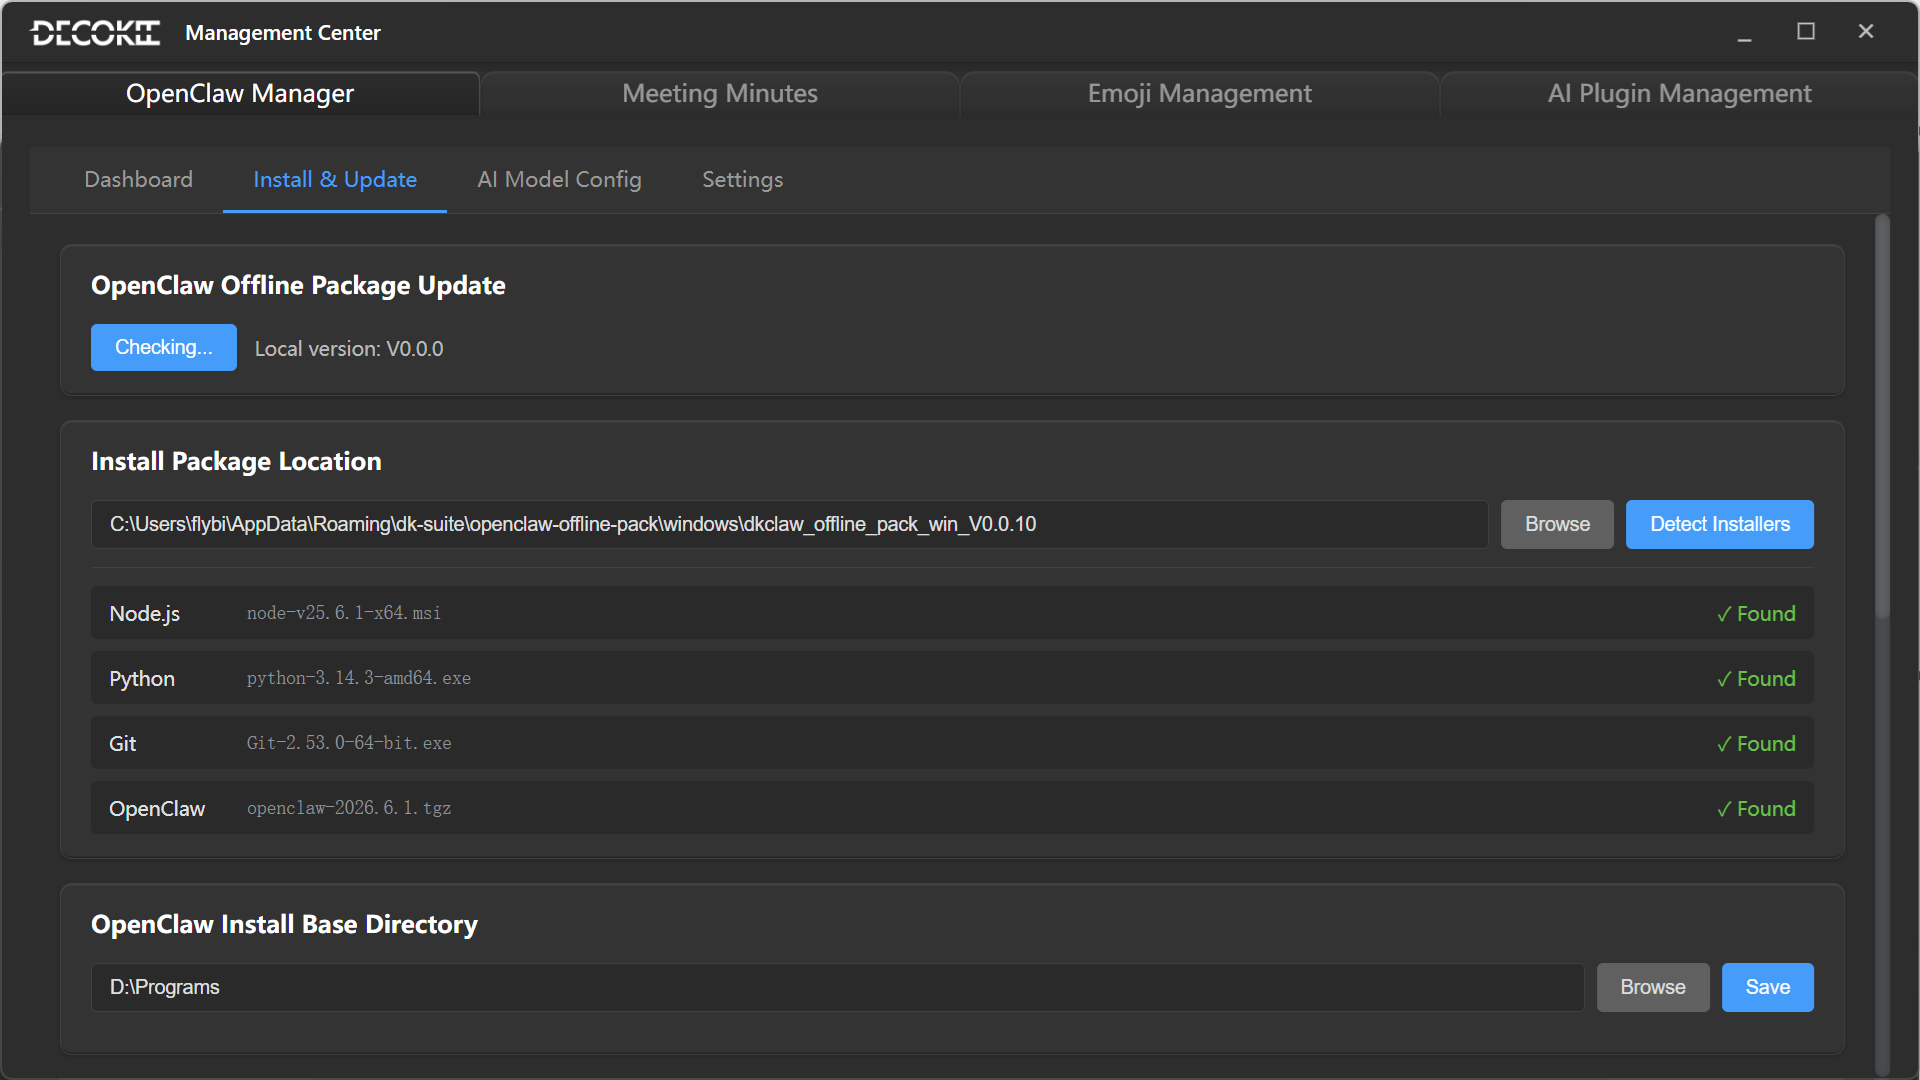Open the Meeting Minutes tab

[720, 93]
